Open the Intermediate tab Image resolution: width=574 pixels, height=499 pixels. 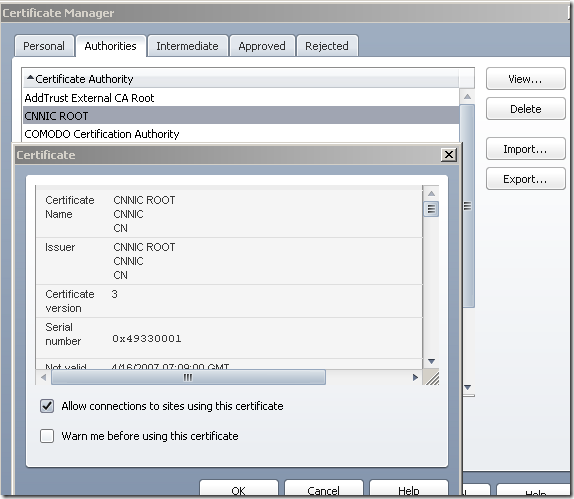pyautogui.click(x=187, y=46)
